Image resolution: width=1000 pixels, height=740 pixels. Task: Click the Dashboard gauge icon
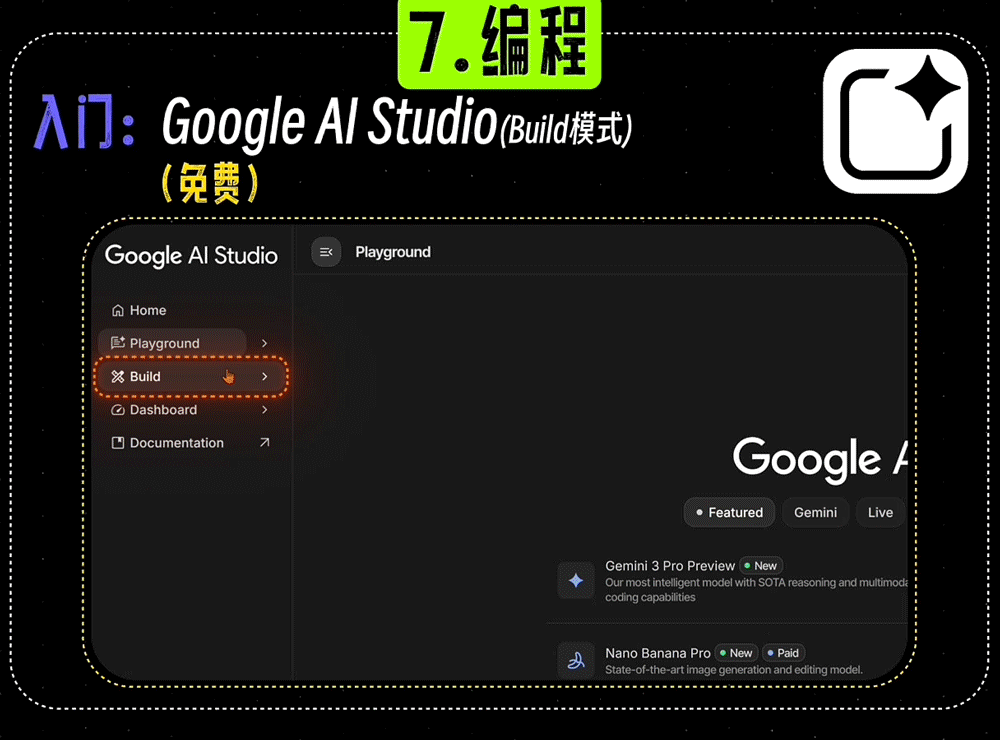click(117, 410)
